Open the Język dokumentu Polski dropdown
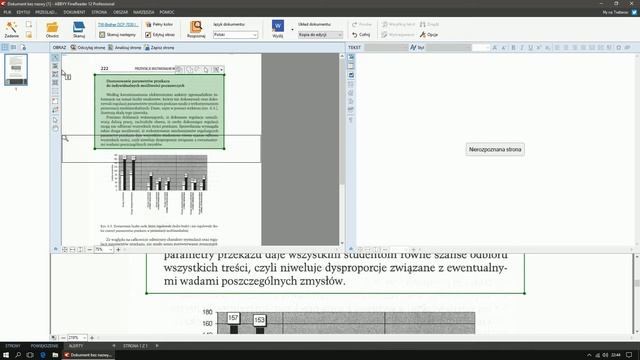This screenshot has height=360, width=640. click(x=236, y=35)
